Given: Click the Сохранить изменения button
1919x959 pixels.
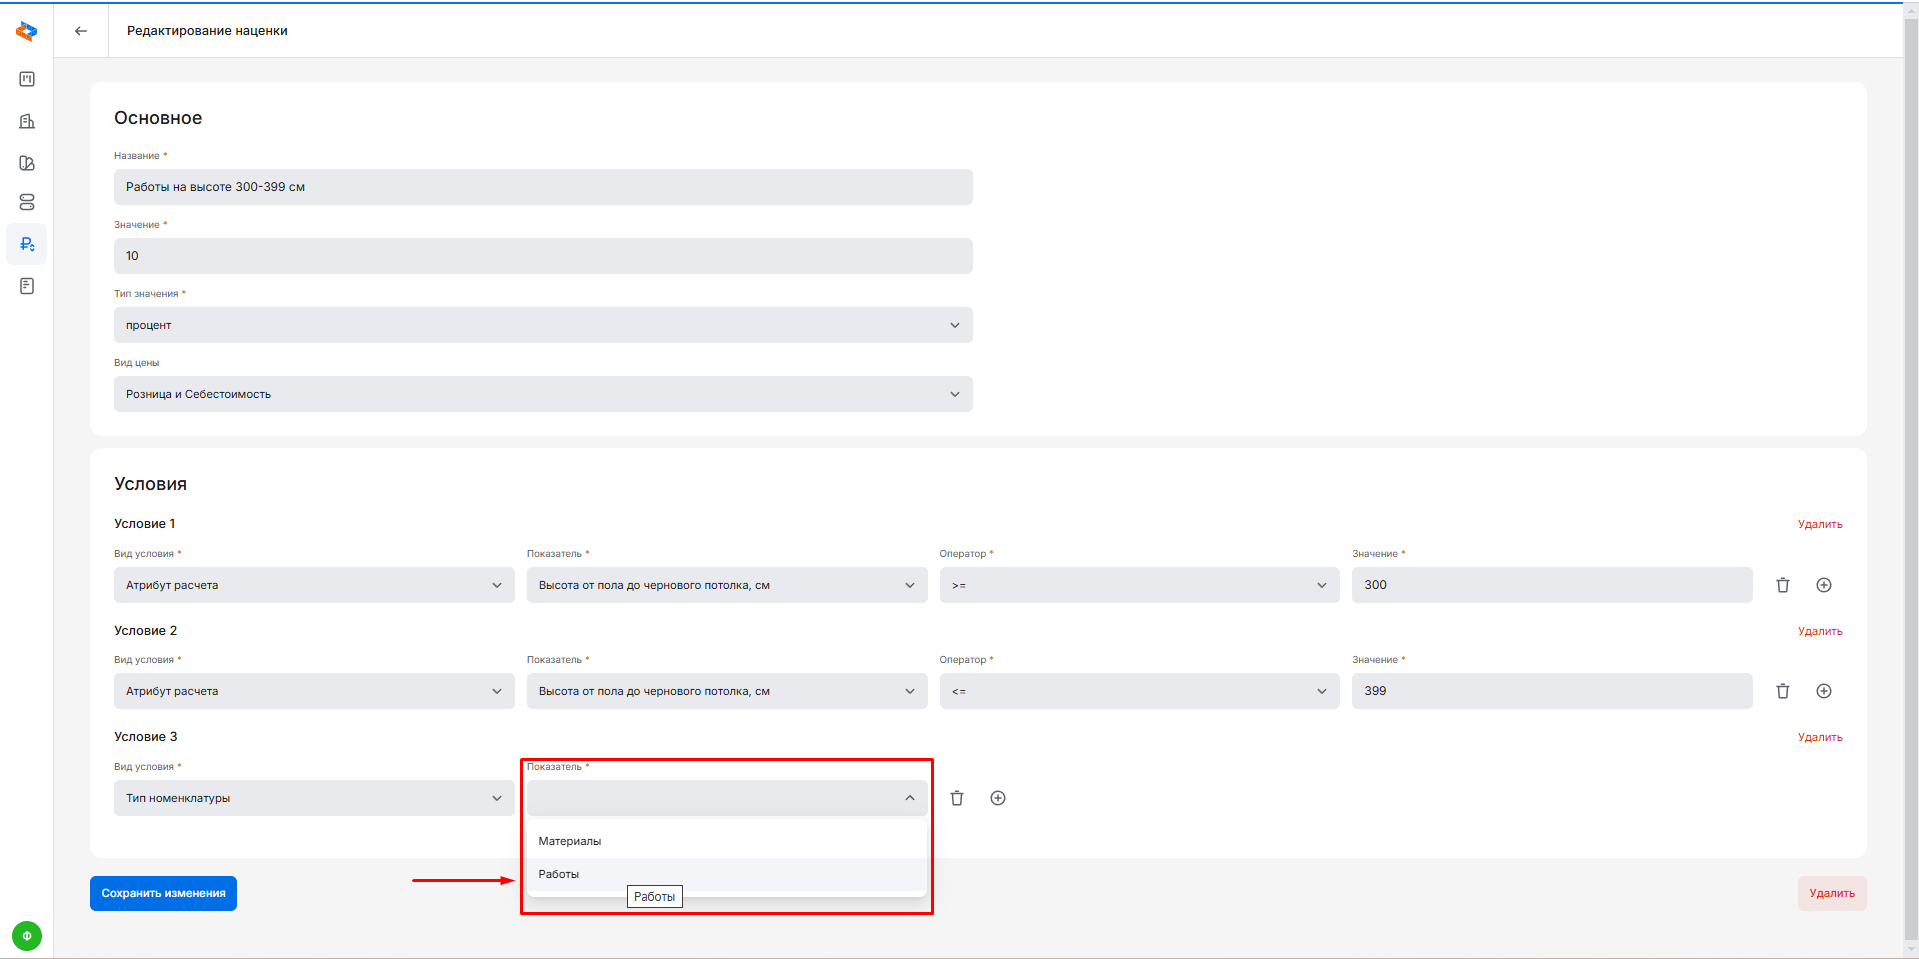Looking at the screenshot, I should [x=163, y=893].
